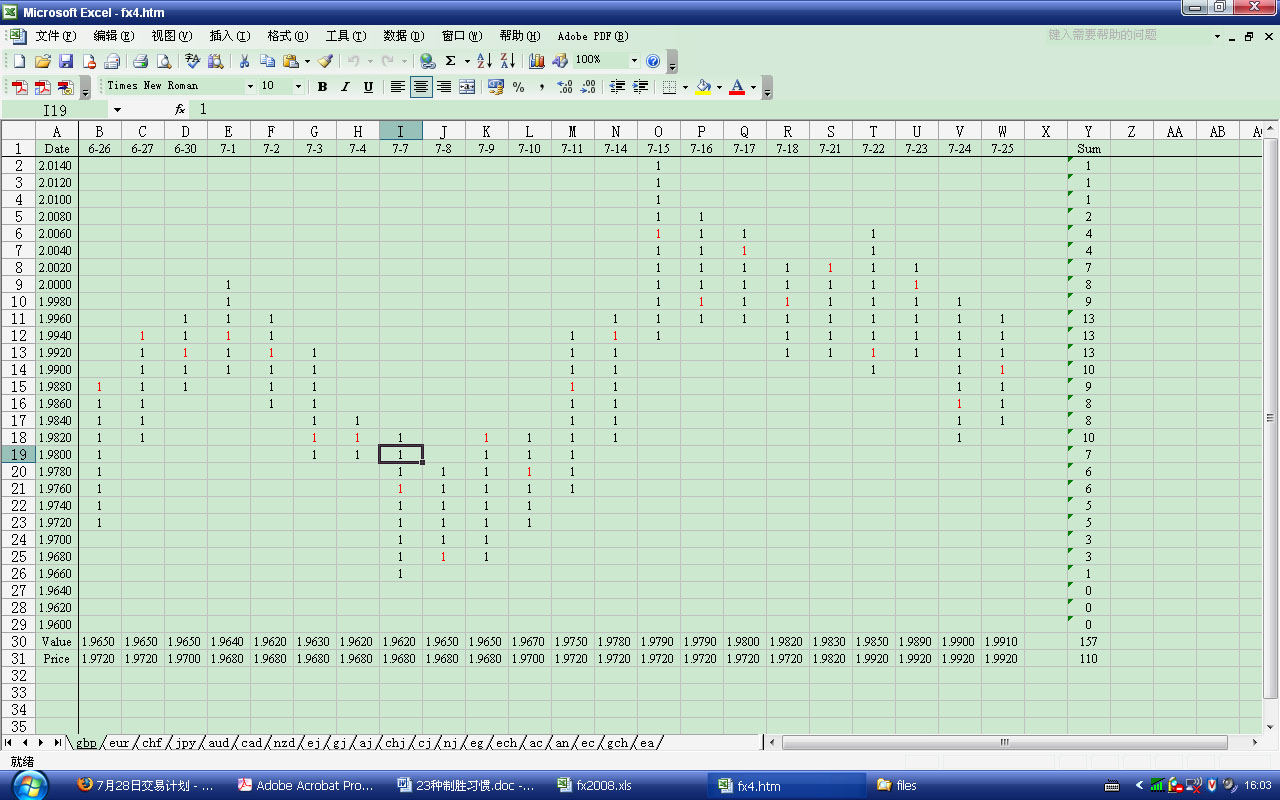Click the insert function fx button
Screen dimensions: 1280x800
[180, 109]
